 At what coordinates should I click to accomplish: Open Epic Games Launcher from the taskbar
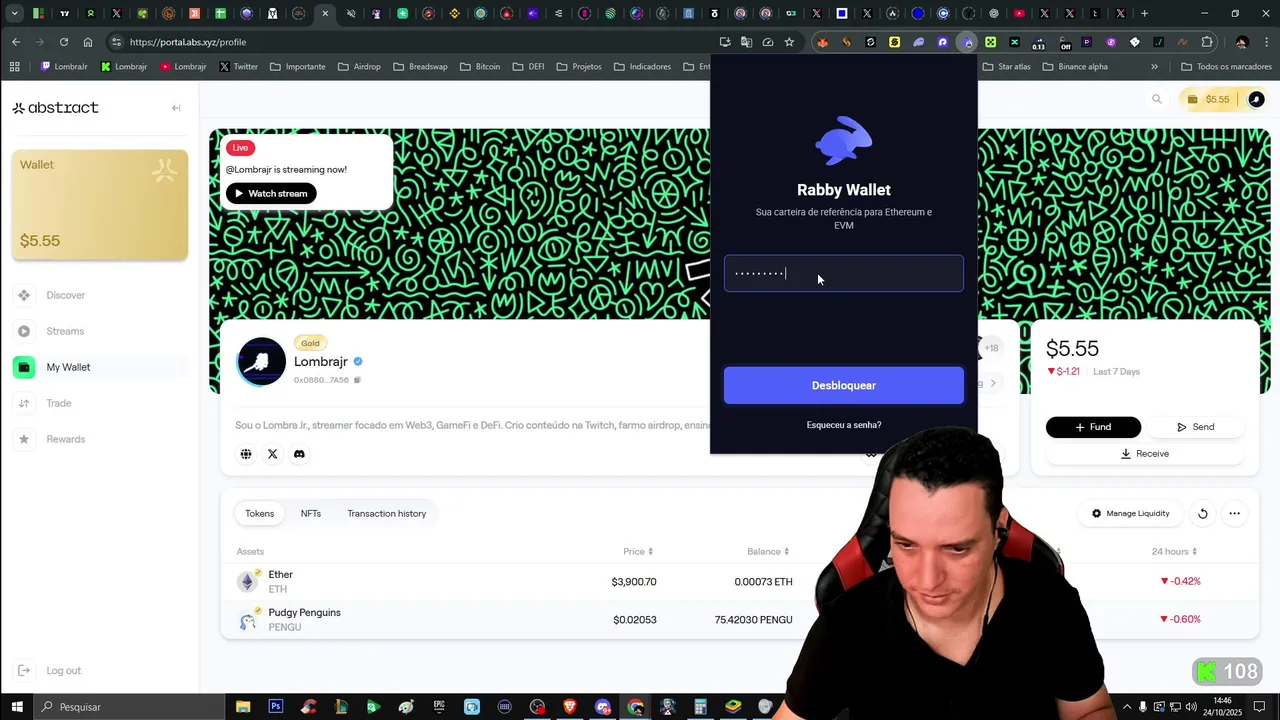tap(439, 706)
